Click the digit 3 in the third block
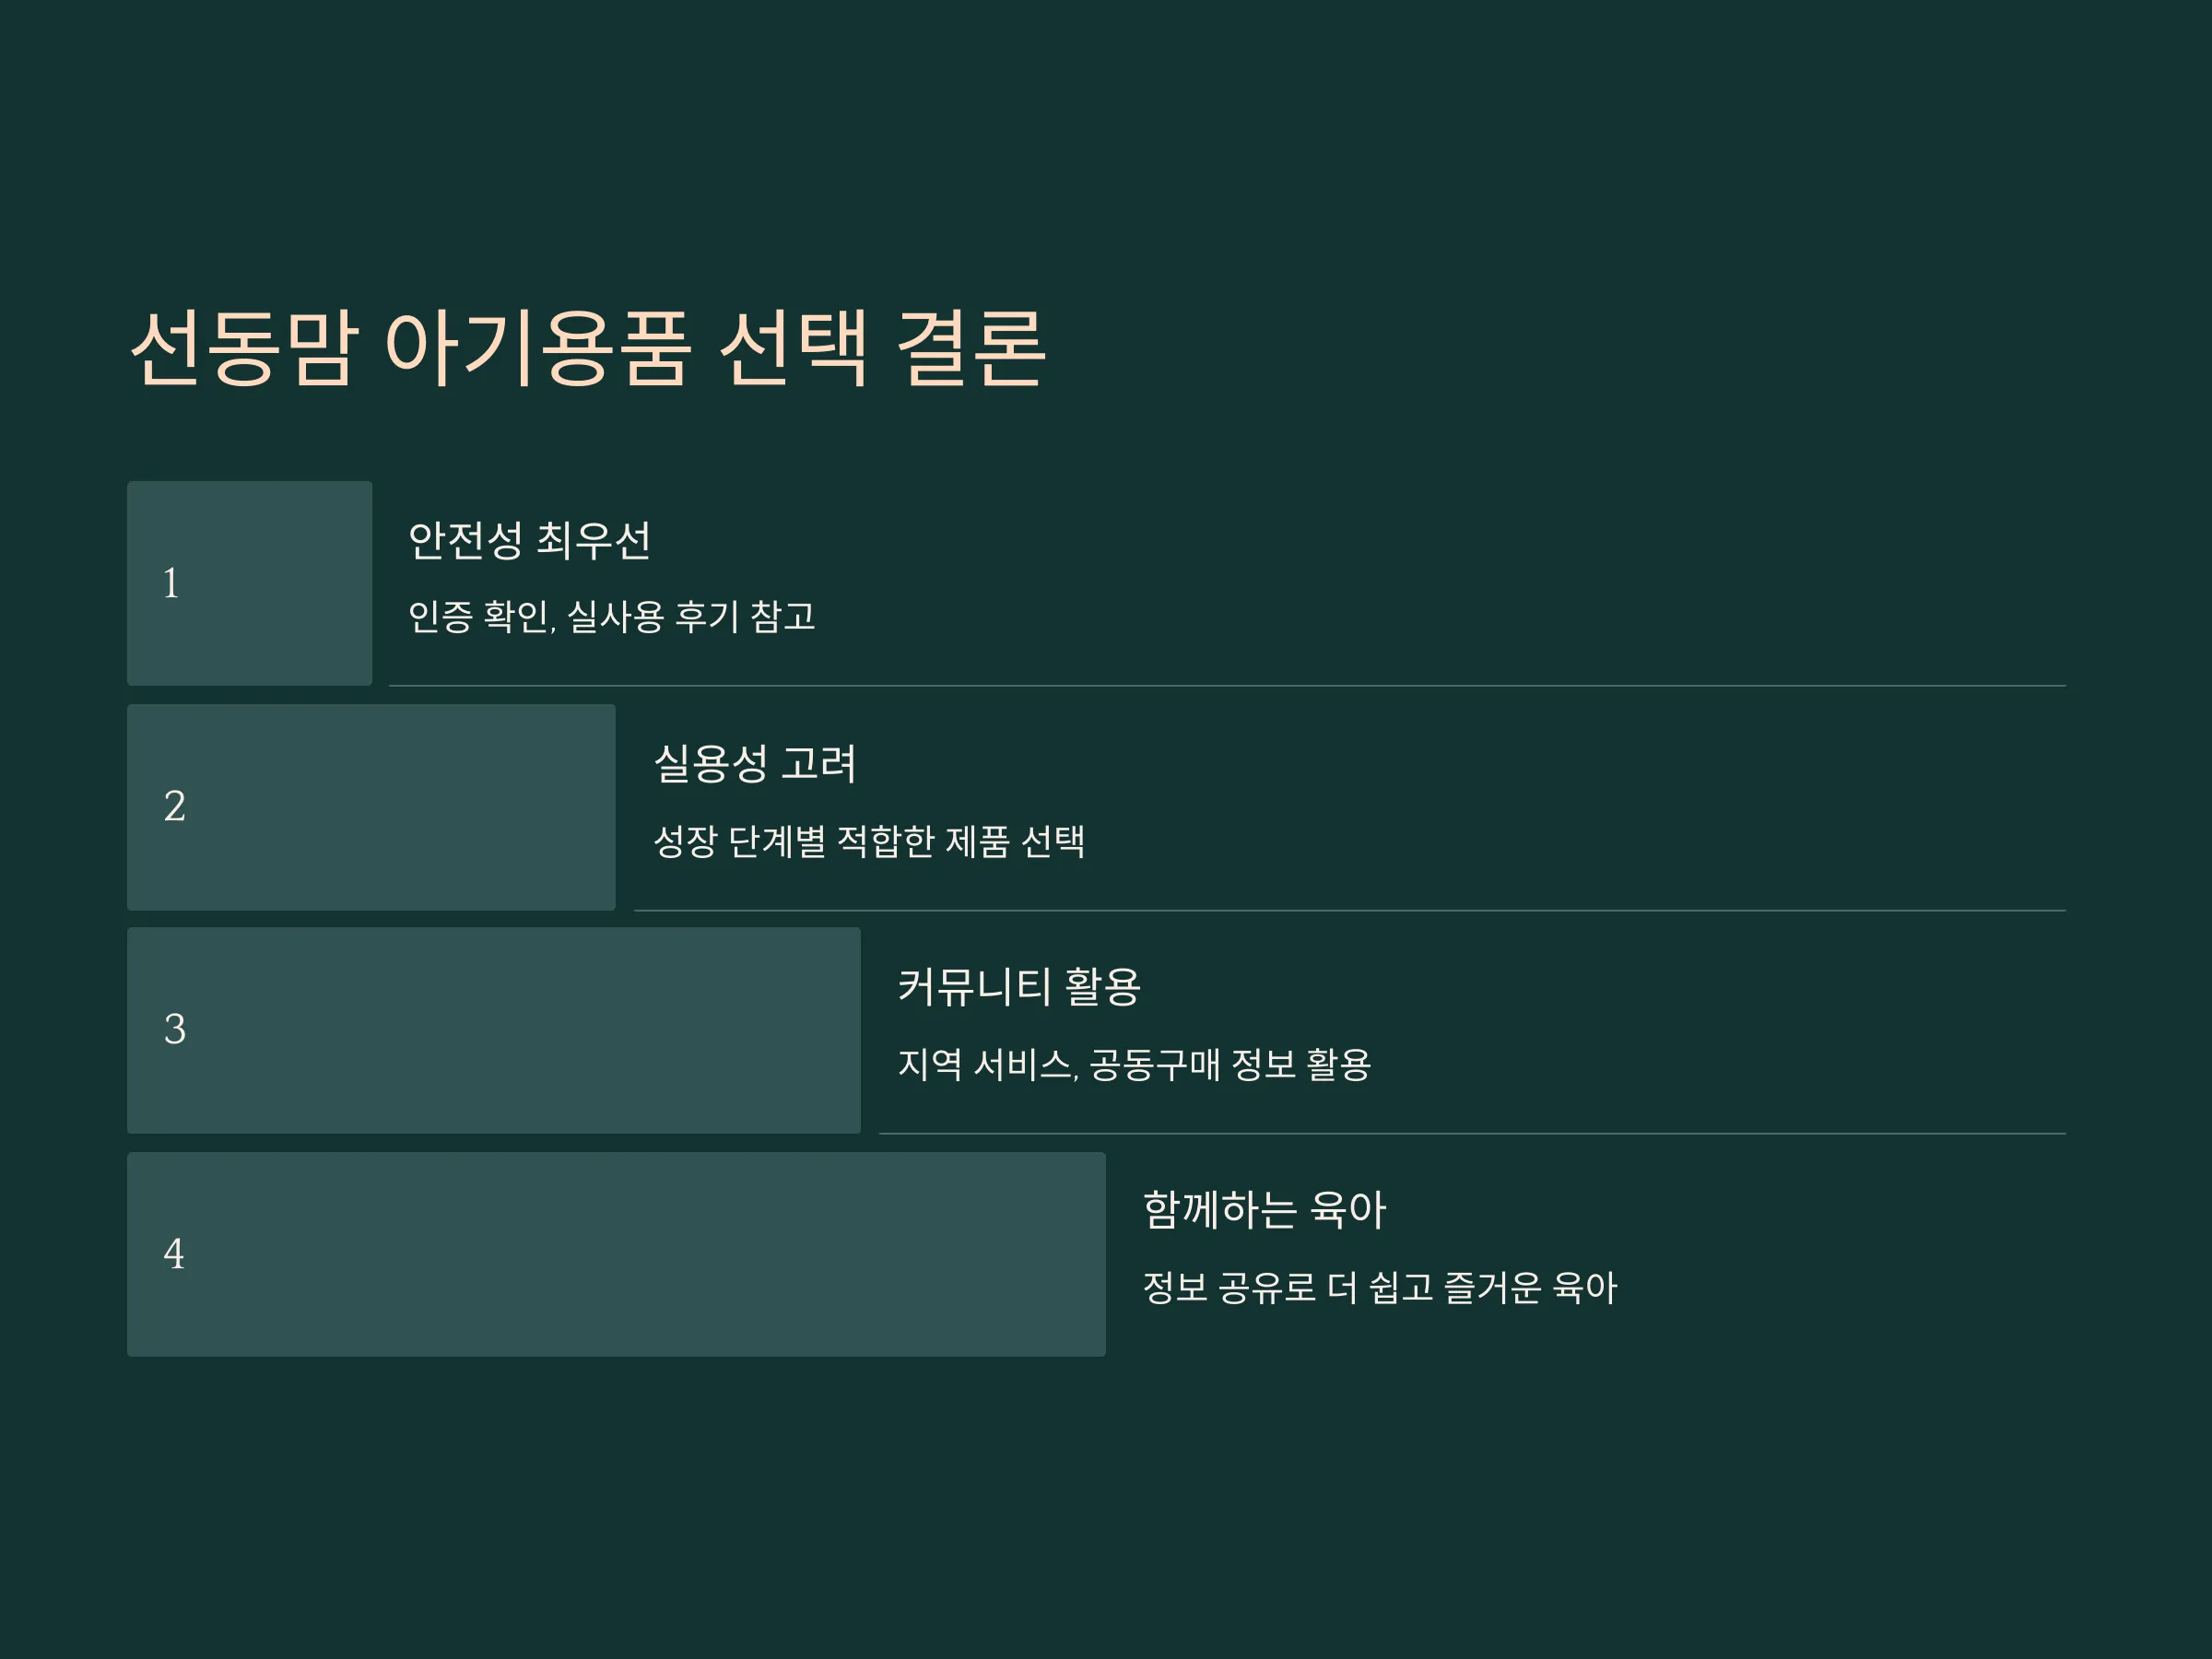The width and height of the screenshot is (2212, 1659). pos(174,1030)
